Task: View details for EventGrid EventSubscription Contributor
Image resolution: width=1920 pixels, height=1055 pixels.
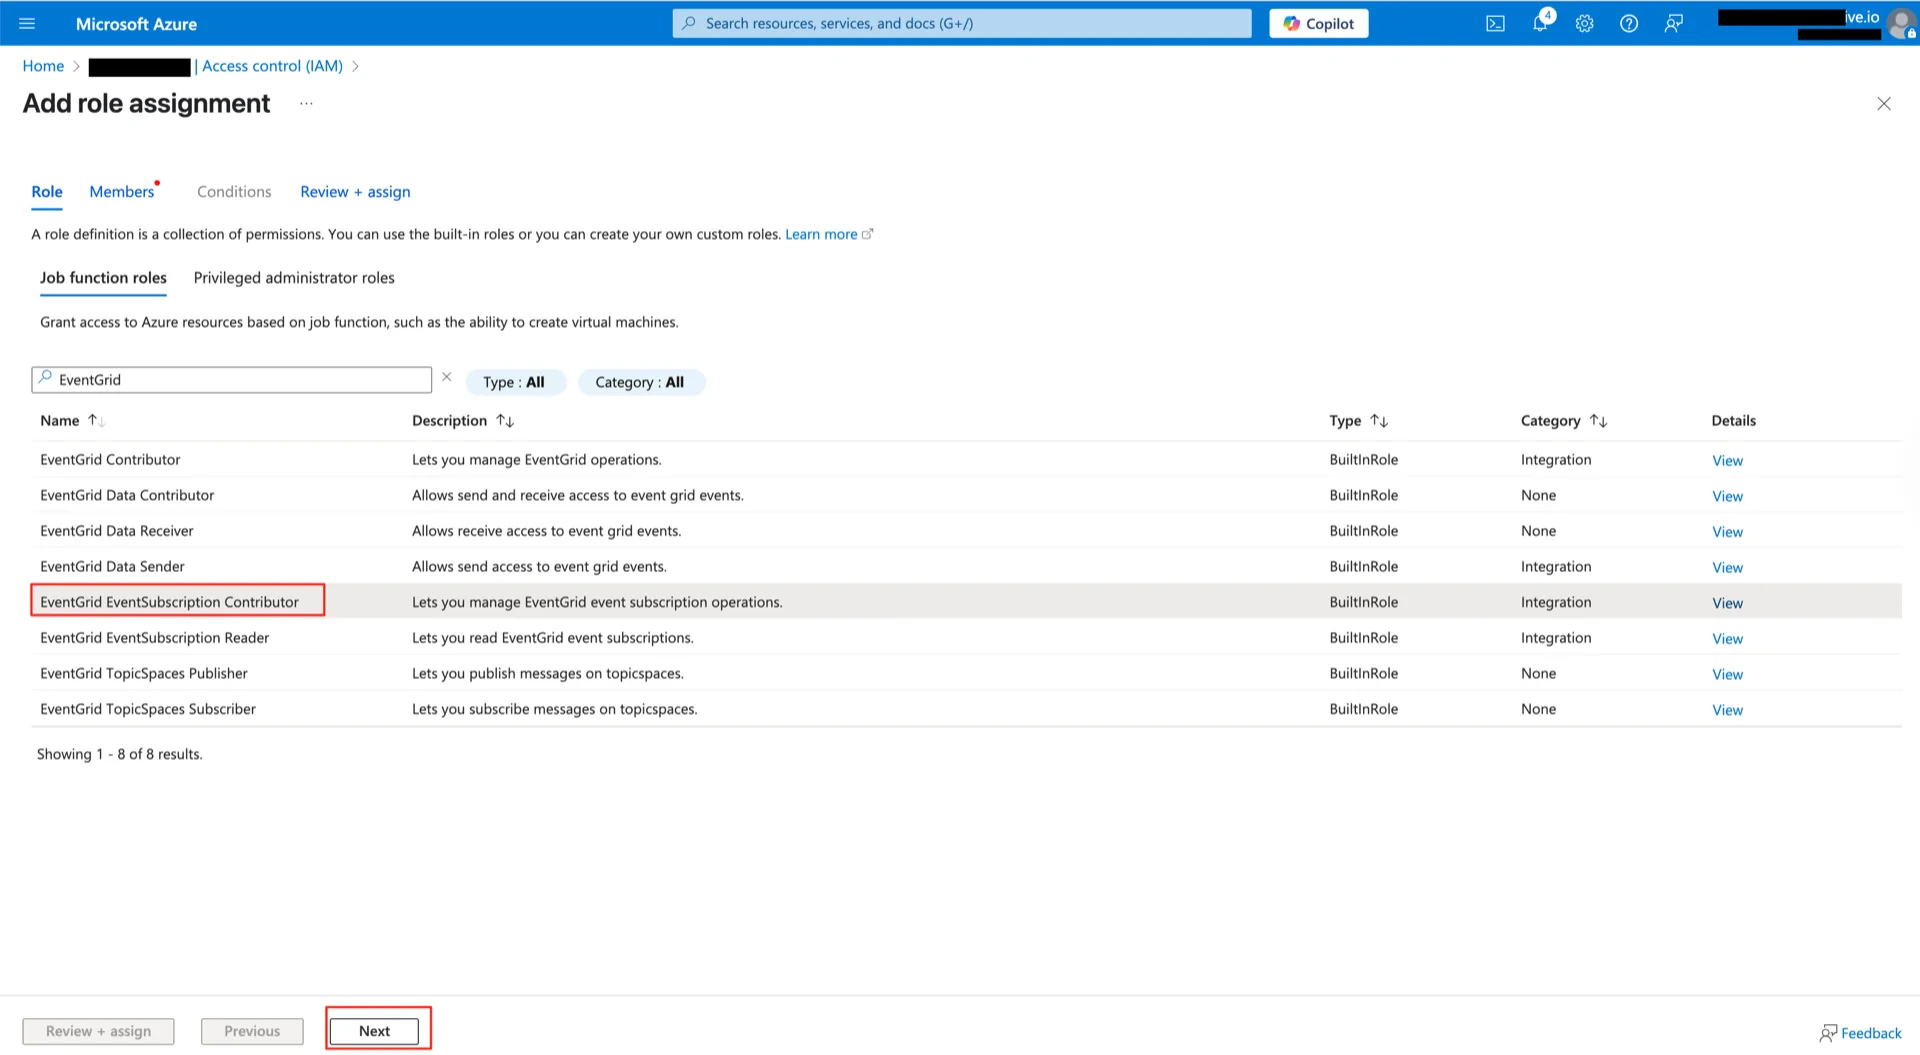Action: pyautogui.click(x=1727, y=603)
